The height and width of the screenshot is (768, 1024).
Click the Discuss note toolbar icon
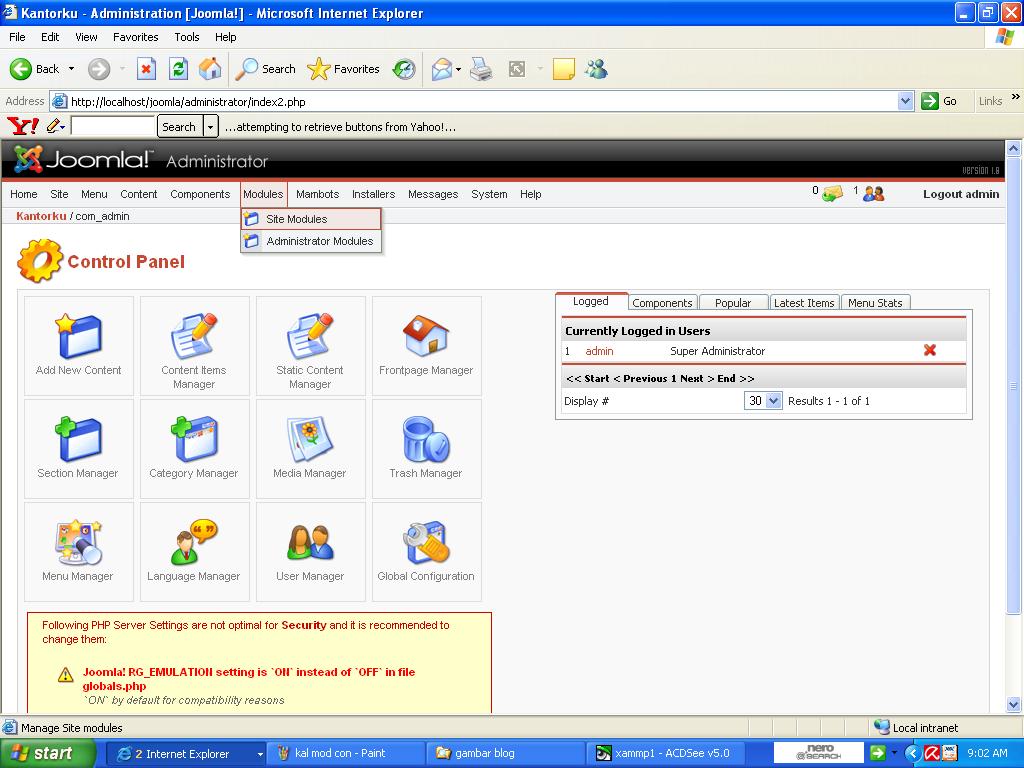click(x=564, y=69)
